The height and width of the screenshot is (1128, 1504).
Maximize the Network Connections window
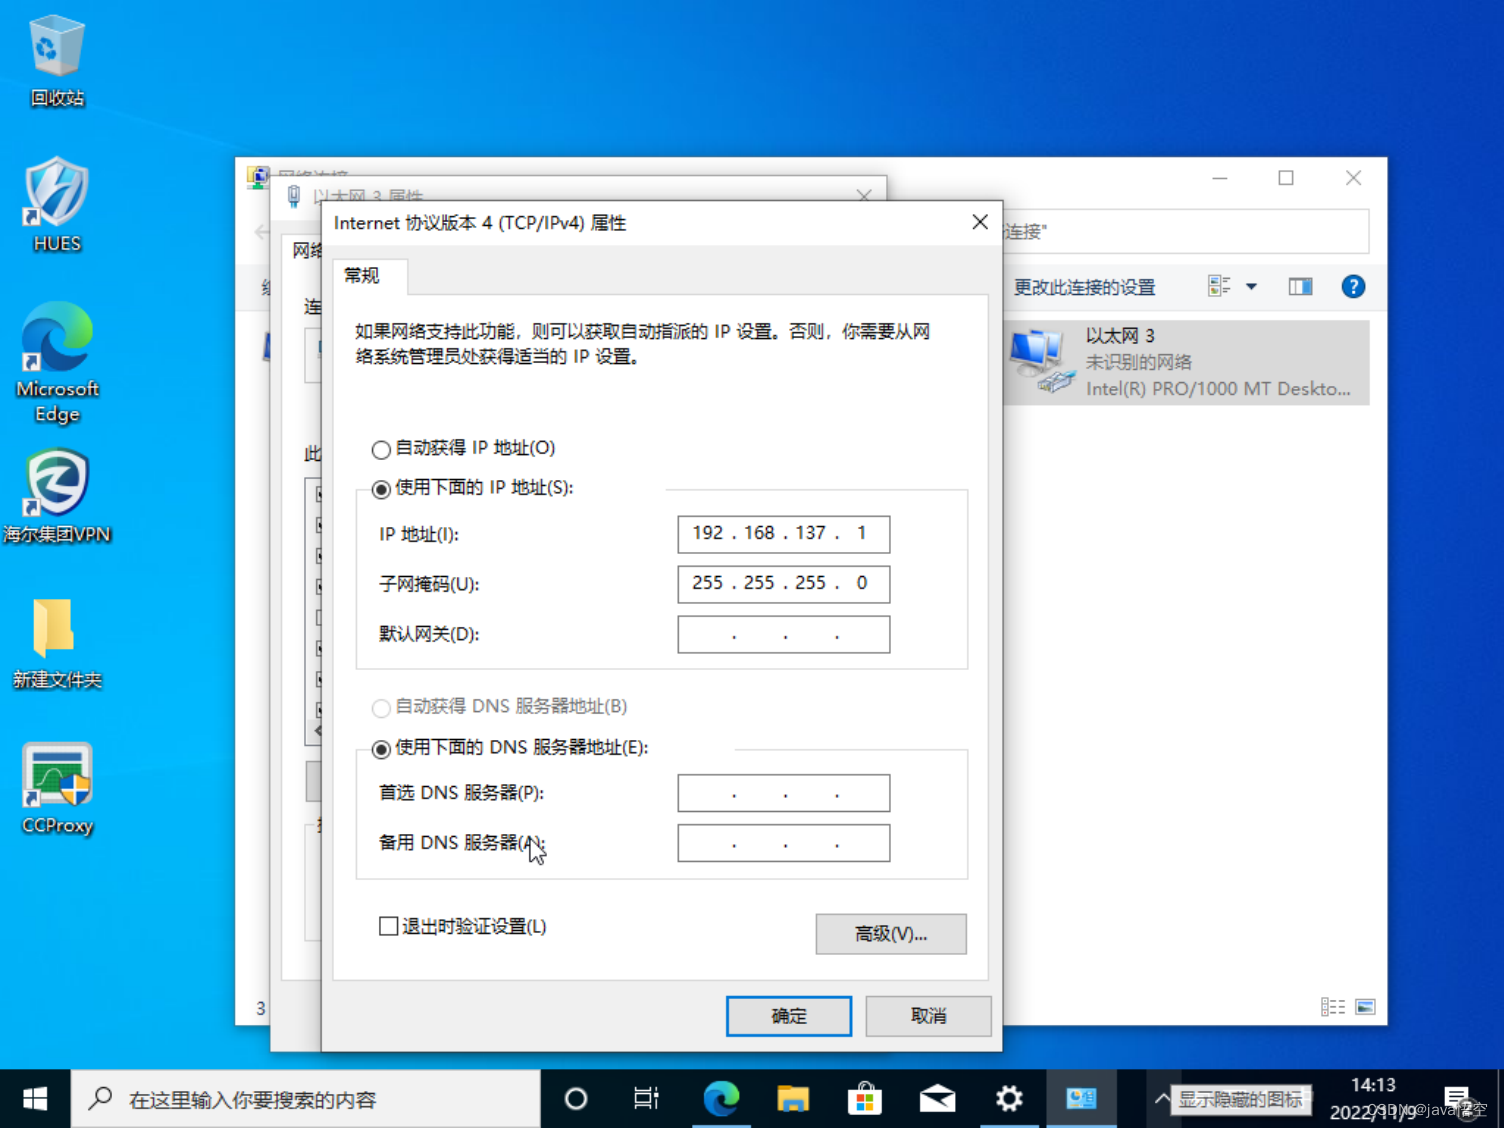click(1286, 178)
